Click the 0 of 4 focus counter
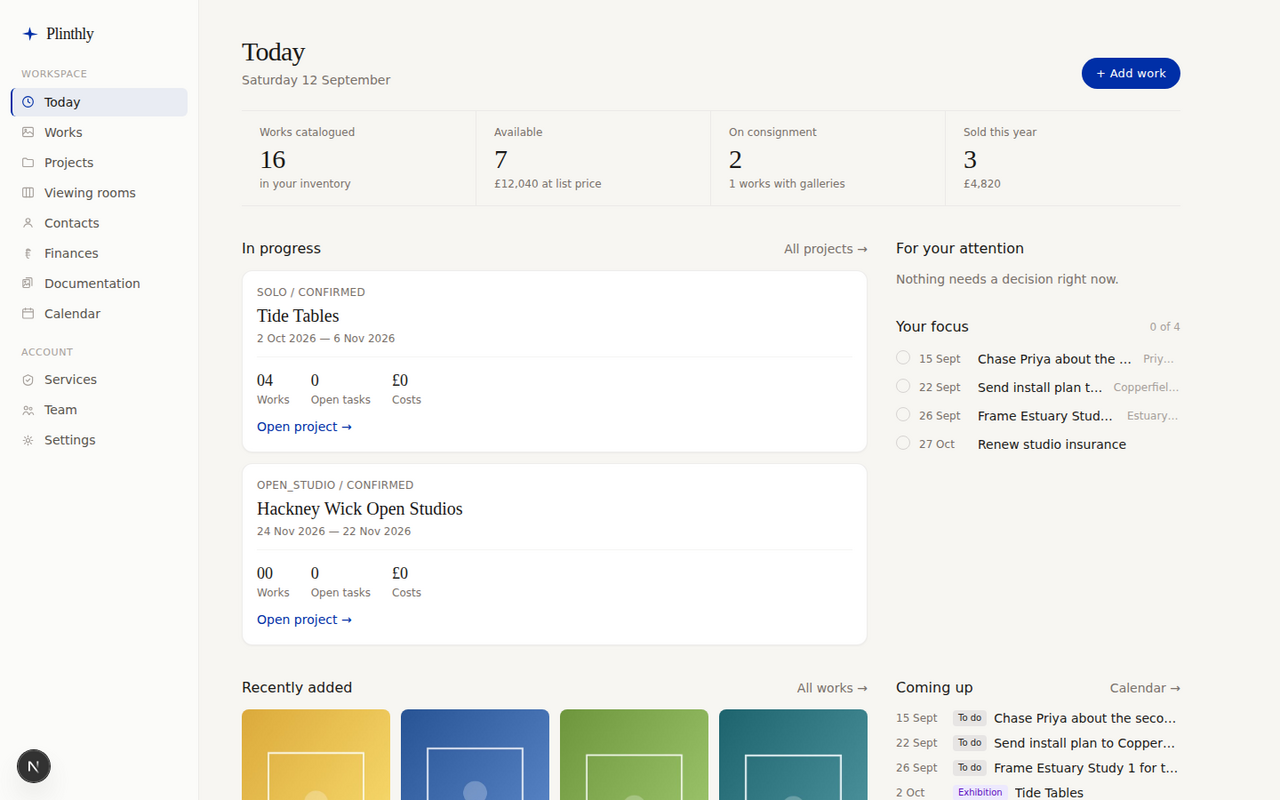 (1165, 327)
